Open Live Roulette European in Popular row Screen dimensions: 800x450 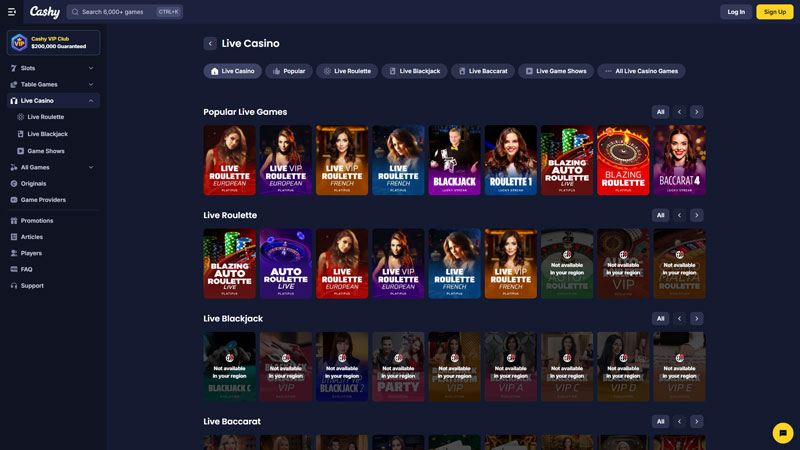tap(230, 160)
